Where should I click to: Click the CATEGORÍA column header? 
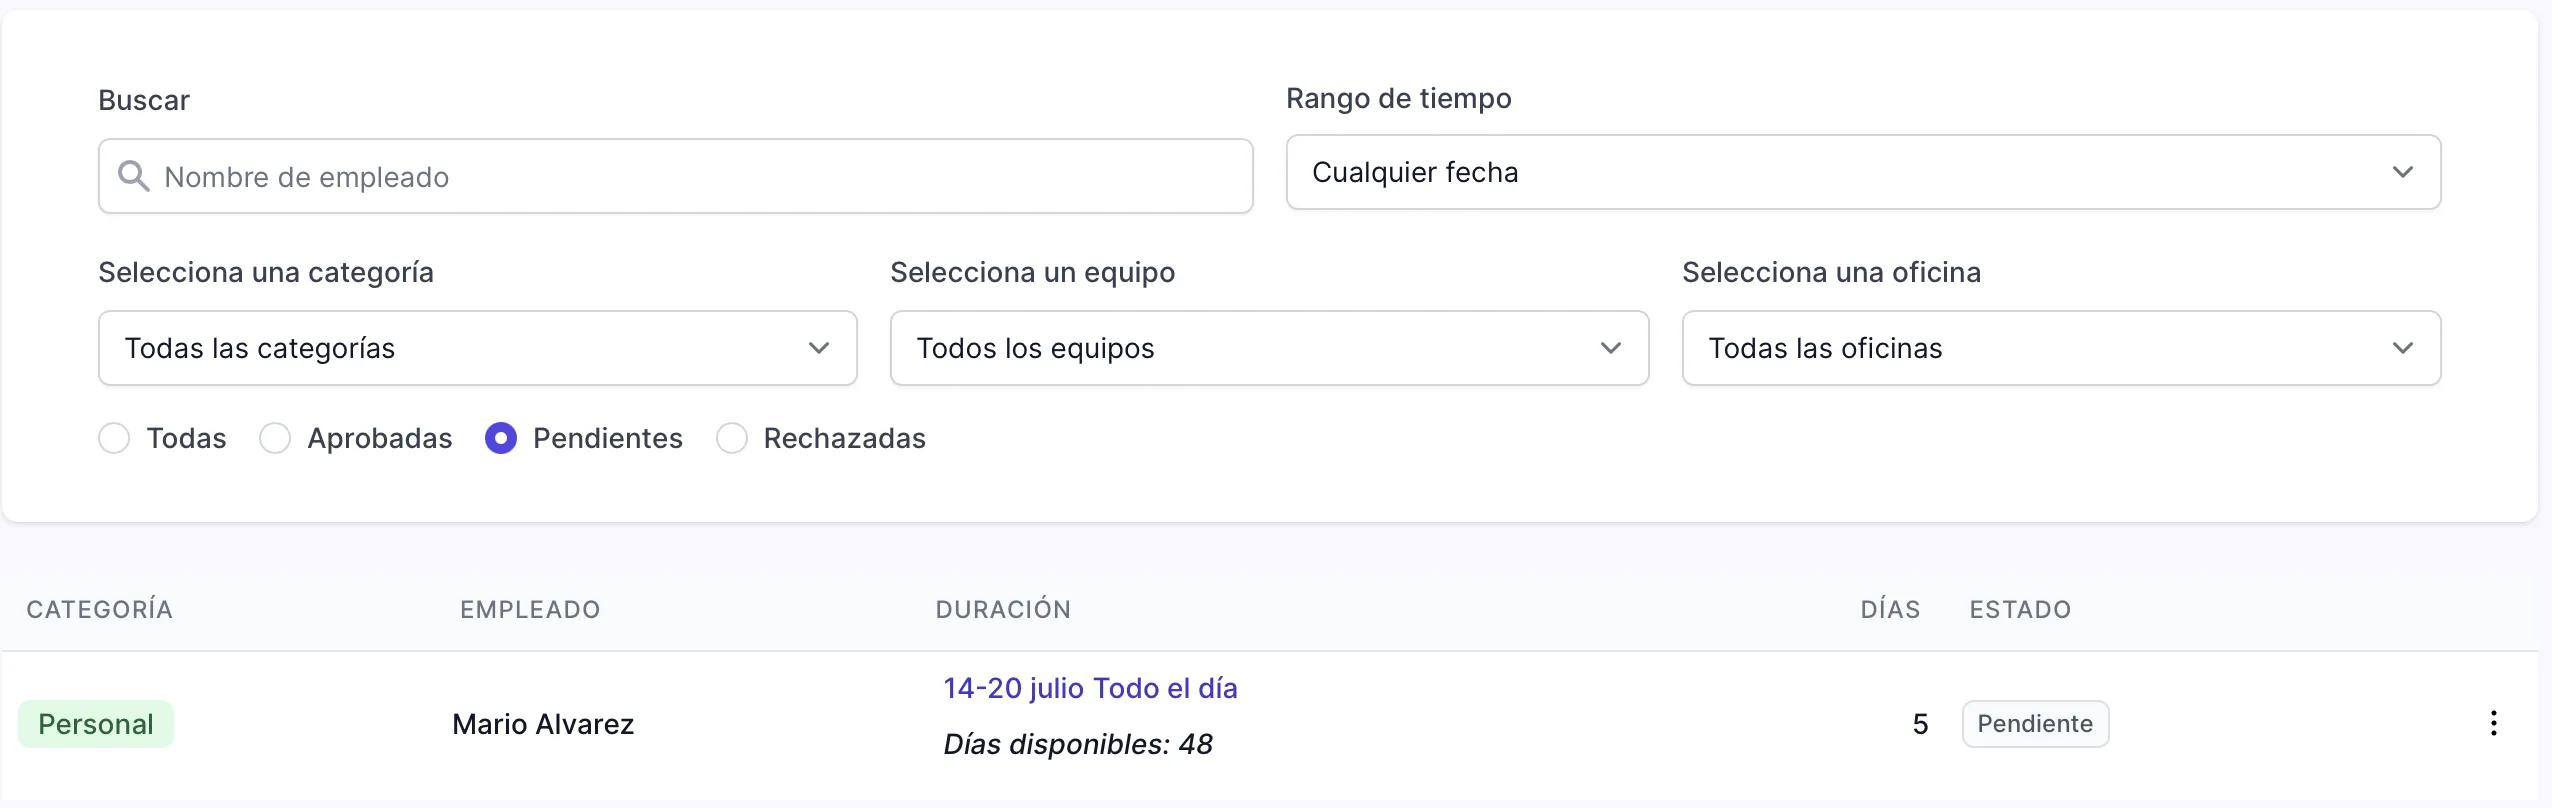click(99, 608)
